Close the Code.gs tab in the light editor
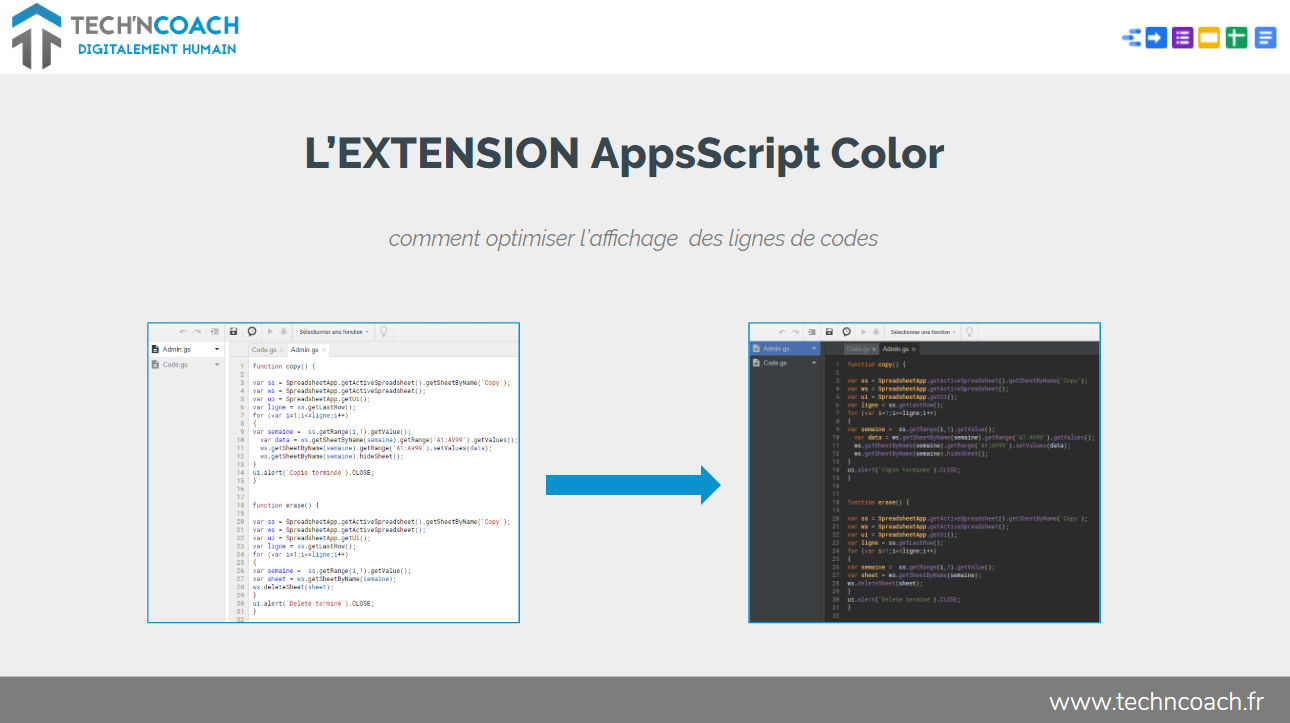 point(281,350)
